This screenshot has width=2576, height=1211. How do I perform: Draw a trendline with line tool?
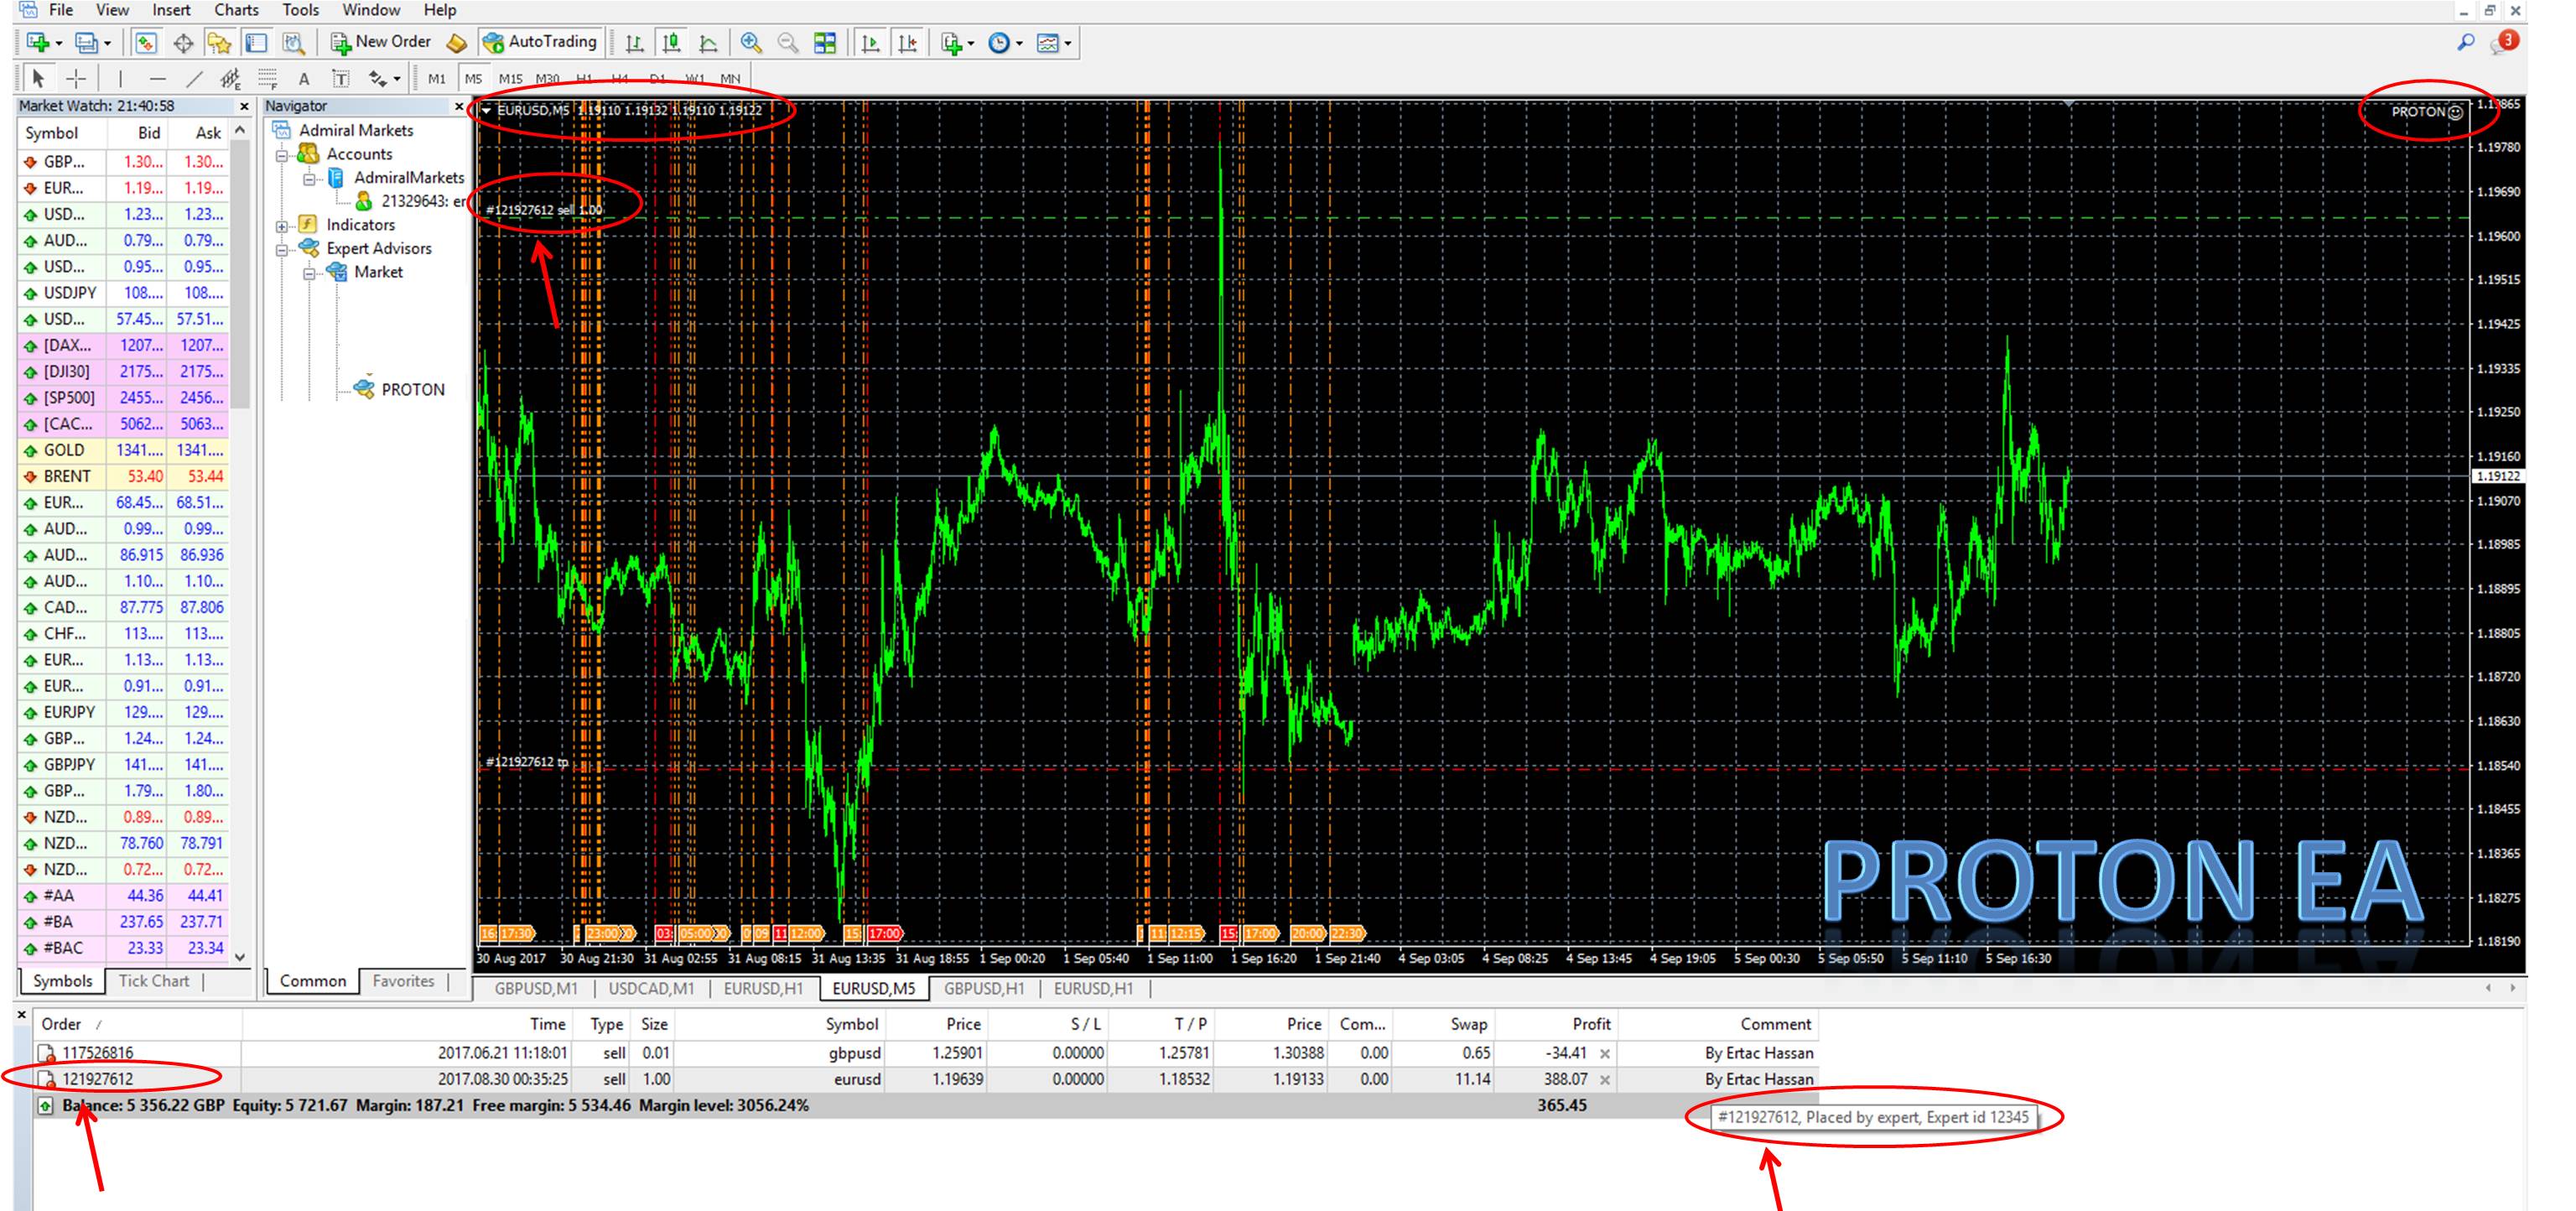point(194,78)
